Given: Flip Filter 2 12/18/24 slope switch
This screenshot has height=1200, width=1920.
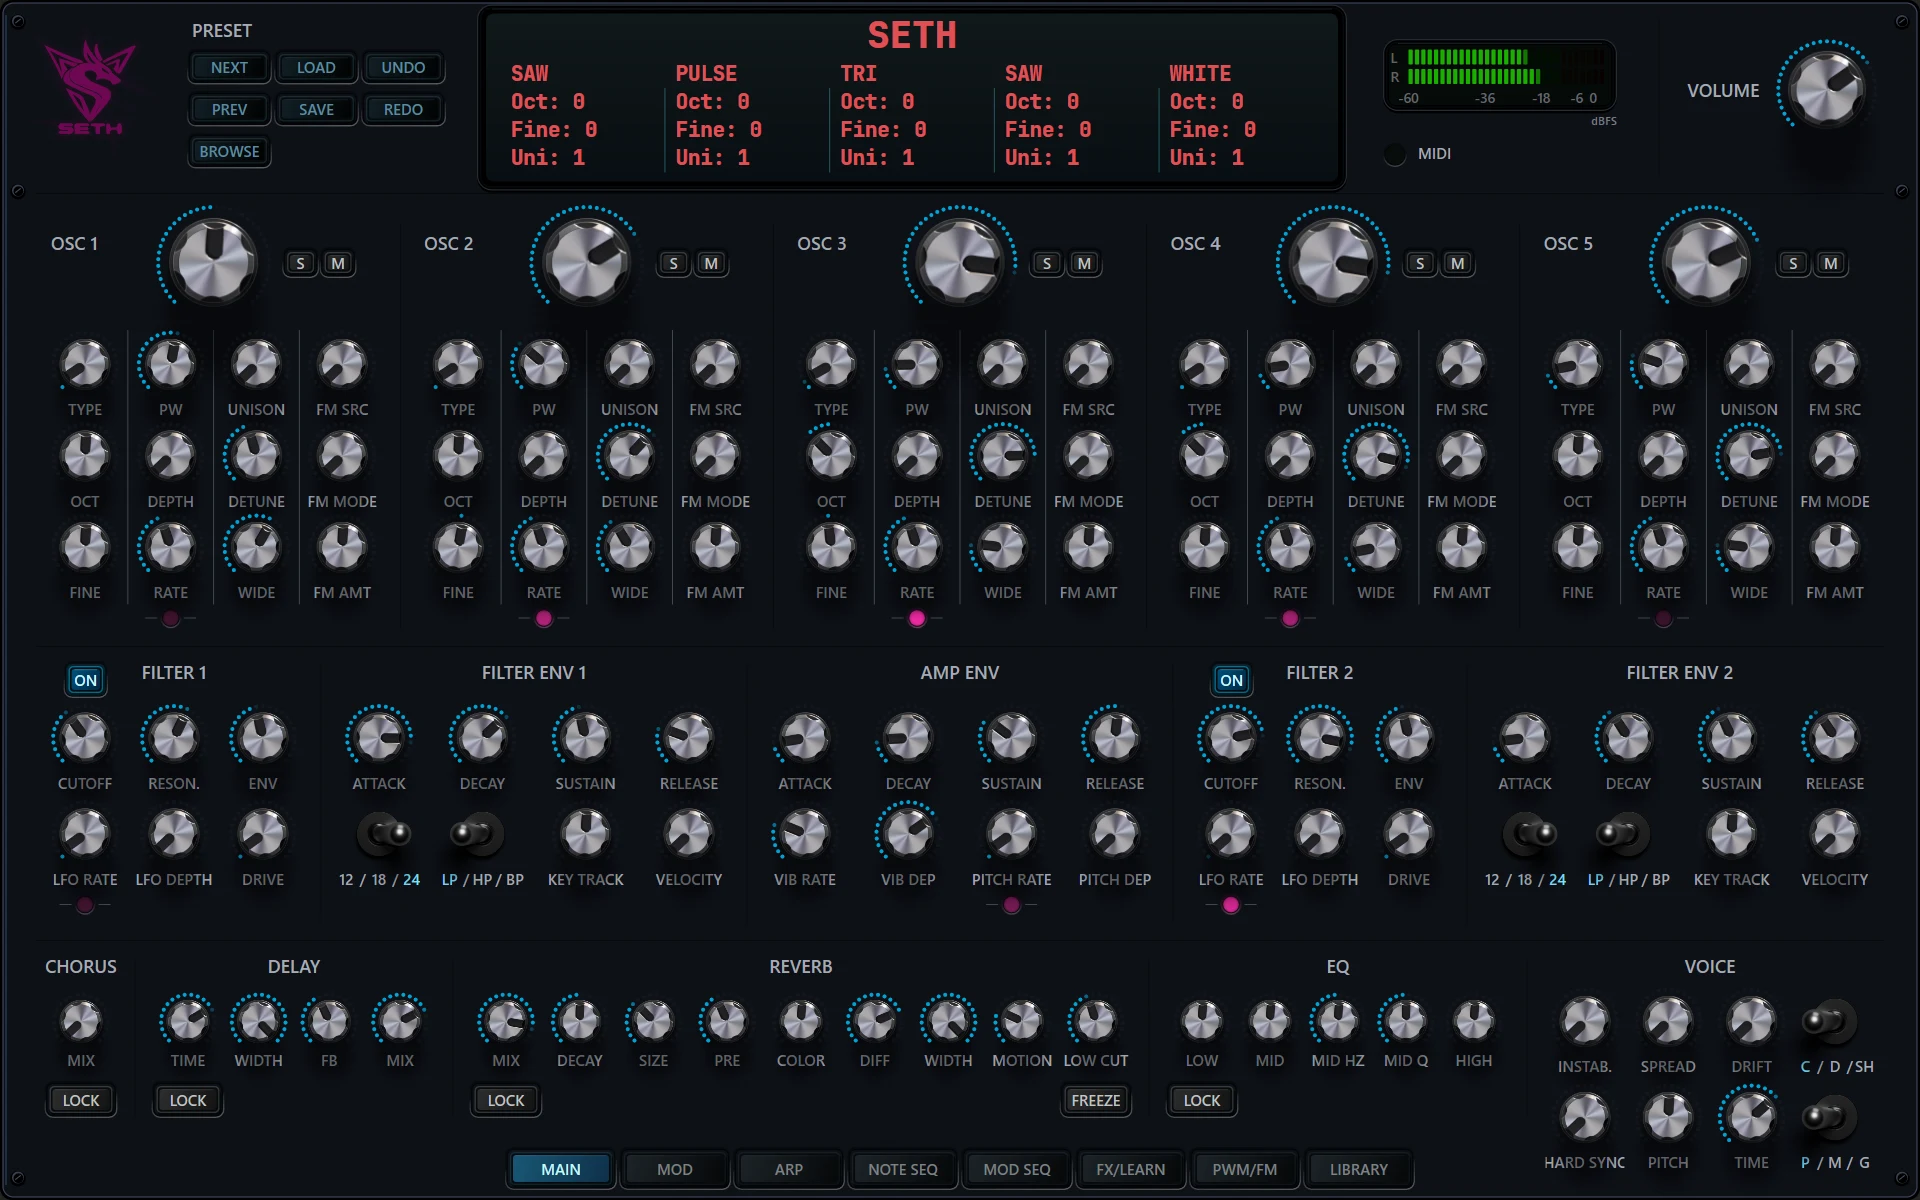Looking at the screenshot, I should click(1530, 833).
